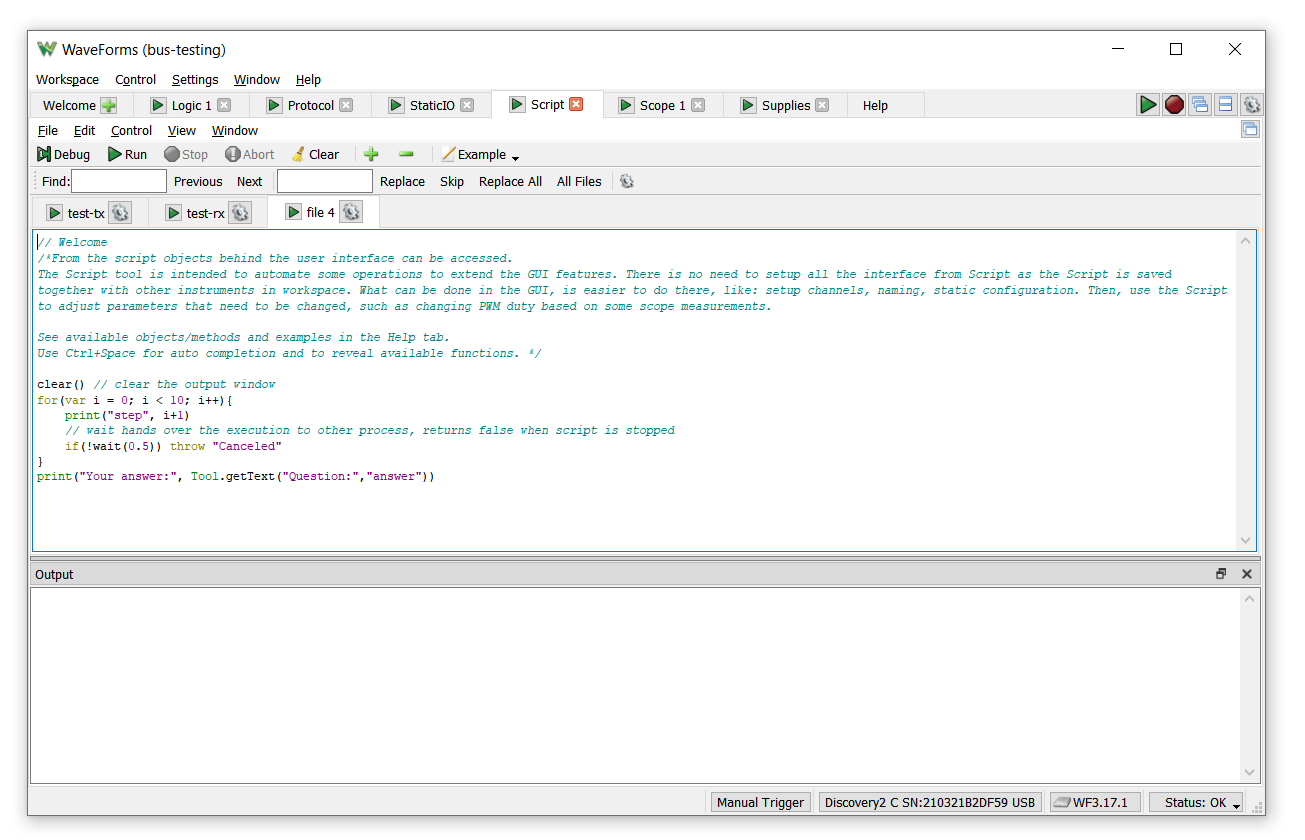Click the Clear broom icon
Image resolution: width=1305 pixels, height=840 pixels.
[298, 154]
